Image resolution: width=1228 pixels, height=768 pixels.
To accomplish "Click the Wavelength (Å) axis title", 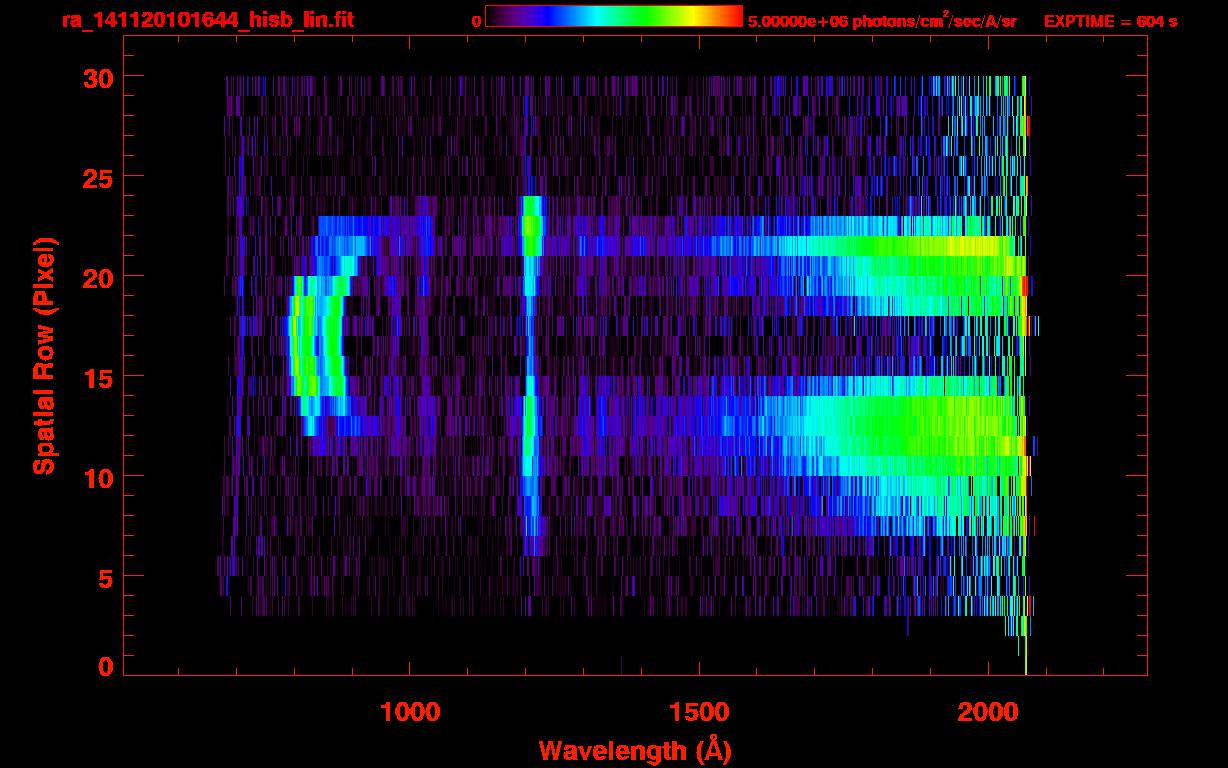I will click(x=635, y=750).
